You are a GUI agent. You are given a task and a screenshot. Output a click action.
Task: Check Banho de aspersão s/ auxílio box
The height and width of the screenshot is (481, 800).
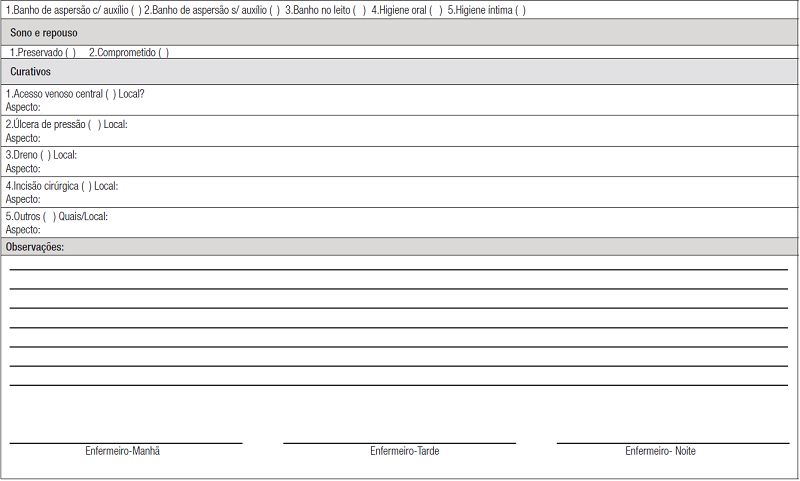click(x=274, y=10)
